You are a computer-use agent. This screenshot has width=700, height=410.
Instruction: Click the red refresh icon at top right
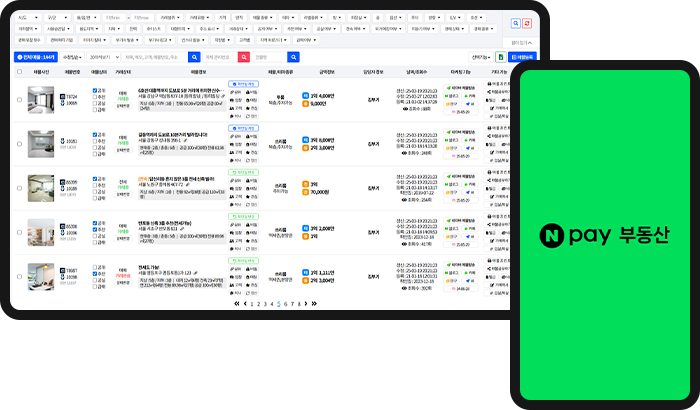coord(528,22)
